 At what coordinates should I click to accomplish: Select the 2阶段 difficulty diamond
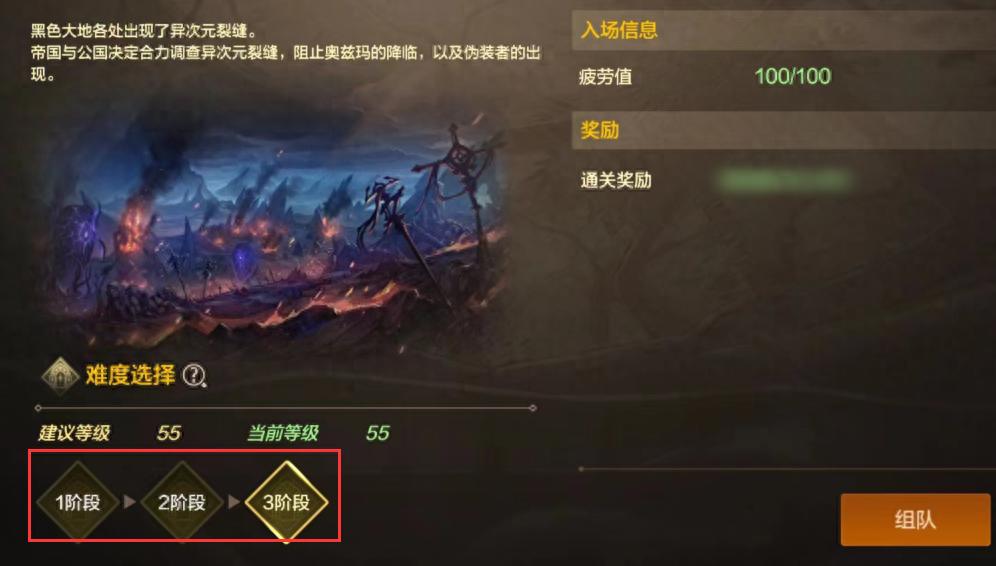pyautogui.click(x=182, y=502)
